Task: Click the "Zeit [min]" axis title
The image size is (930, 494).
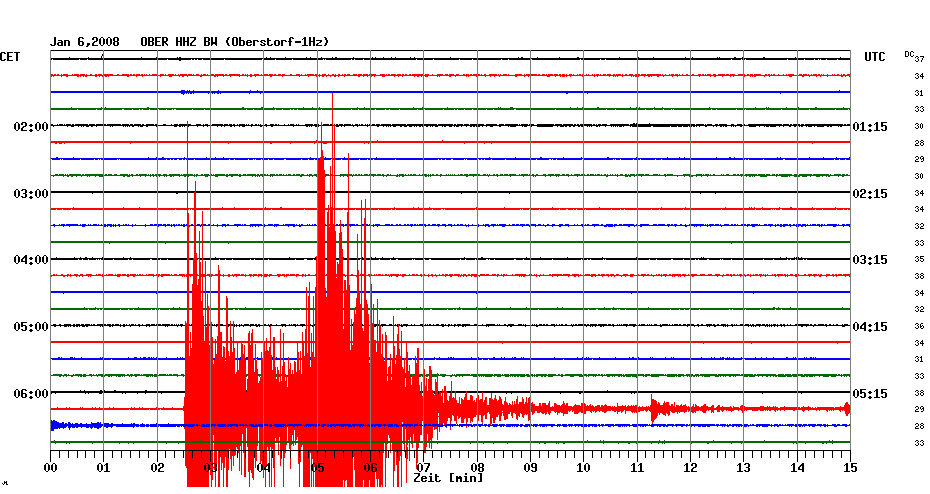Action: pos(448,478)
